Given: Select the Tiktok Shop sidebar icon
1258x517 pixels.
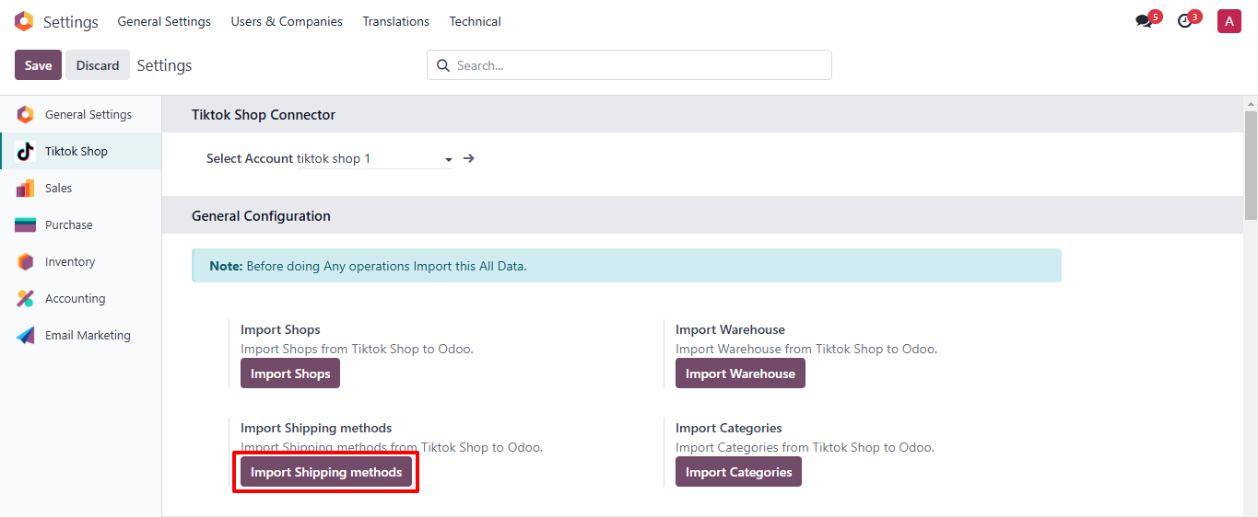Looking at the screenshot, I should 26,152.
